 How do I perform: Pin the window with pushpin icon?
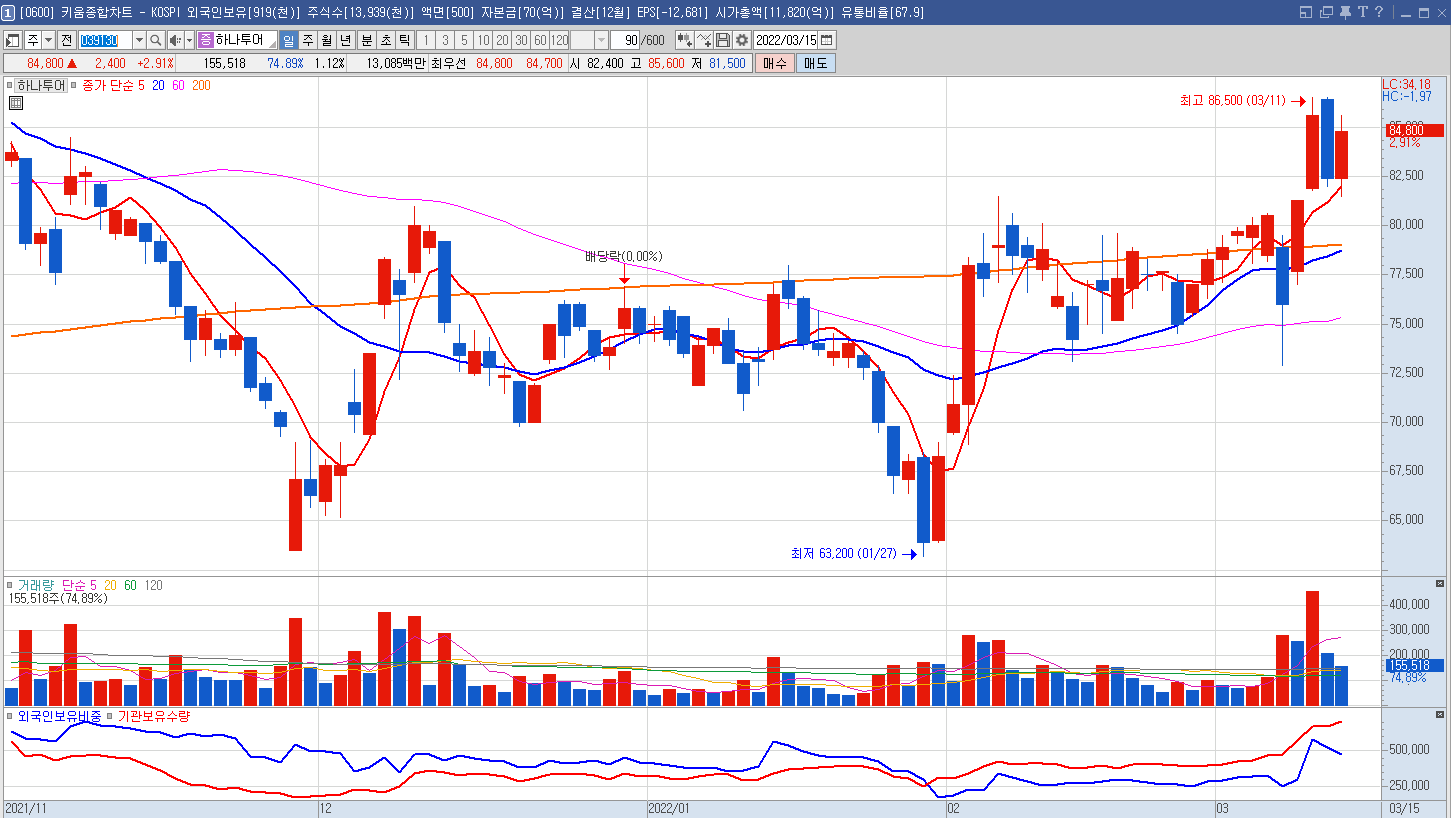1345,12
